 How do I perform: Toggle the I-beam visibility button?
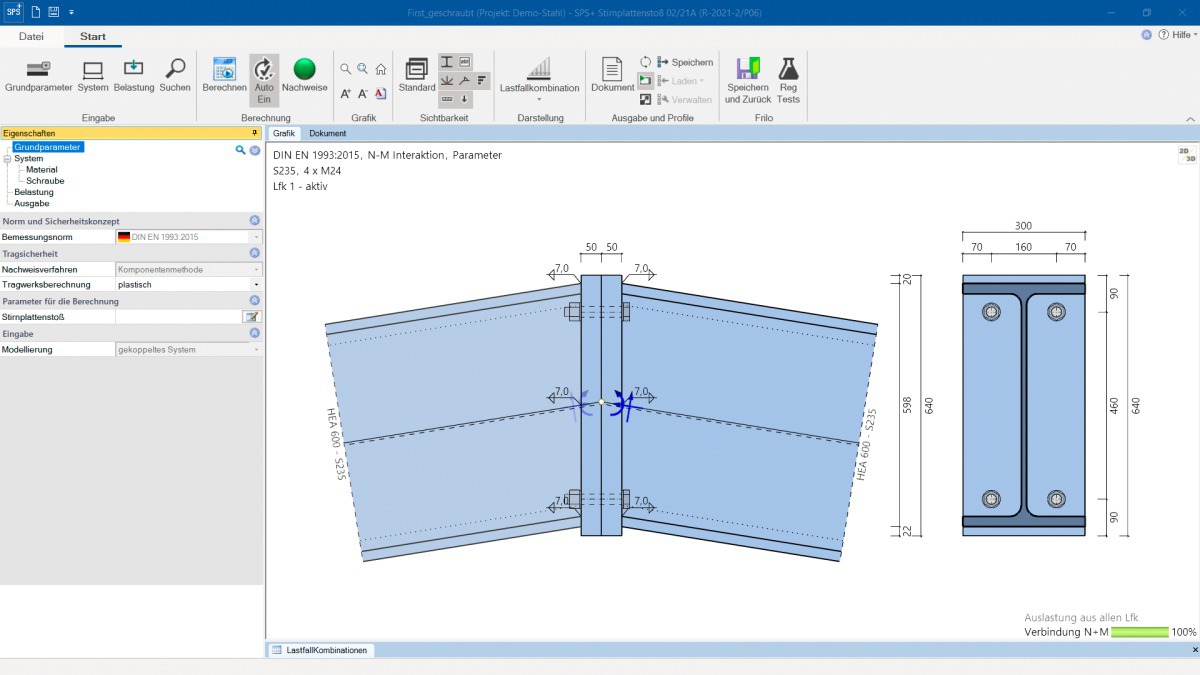pyautogui.click(x=447, y=62)
